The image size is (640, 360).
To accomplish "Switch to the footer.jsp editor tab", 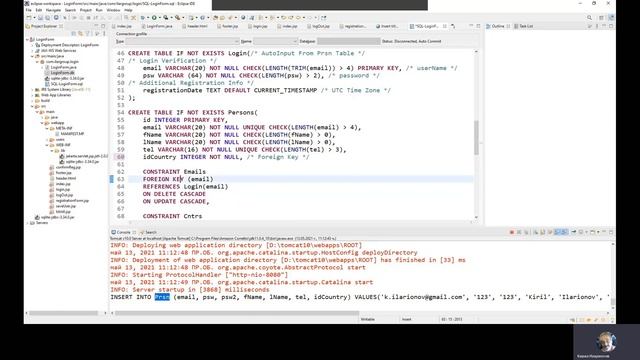I will 228,26.
